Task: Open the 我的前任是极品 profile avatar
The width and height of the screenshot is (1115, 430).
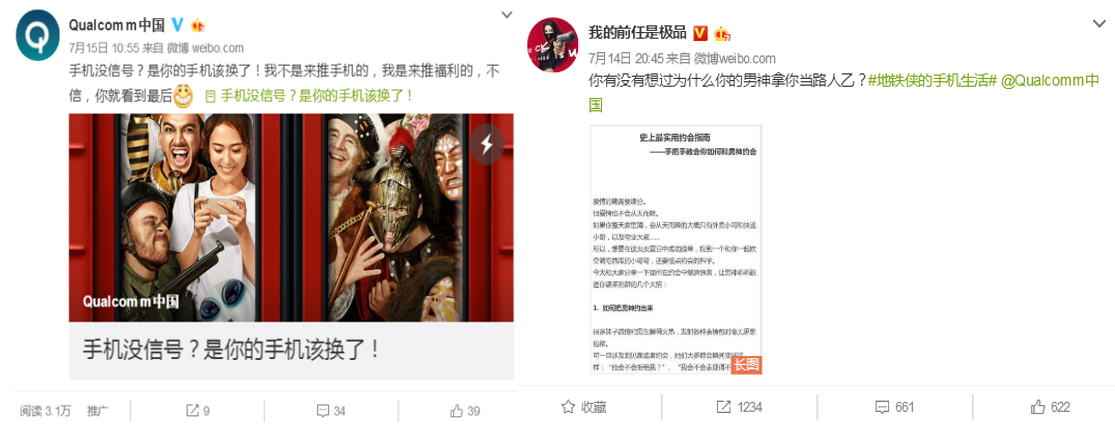Action: [553, 45]
